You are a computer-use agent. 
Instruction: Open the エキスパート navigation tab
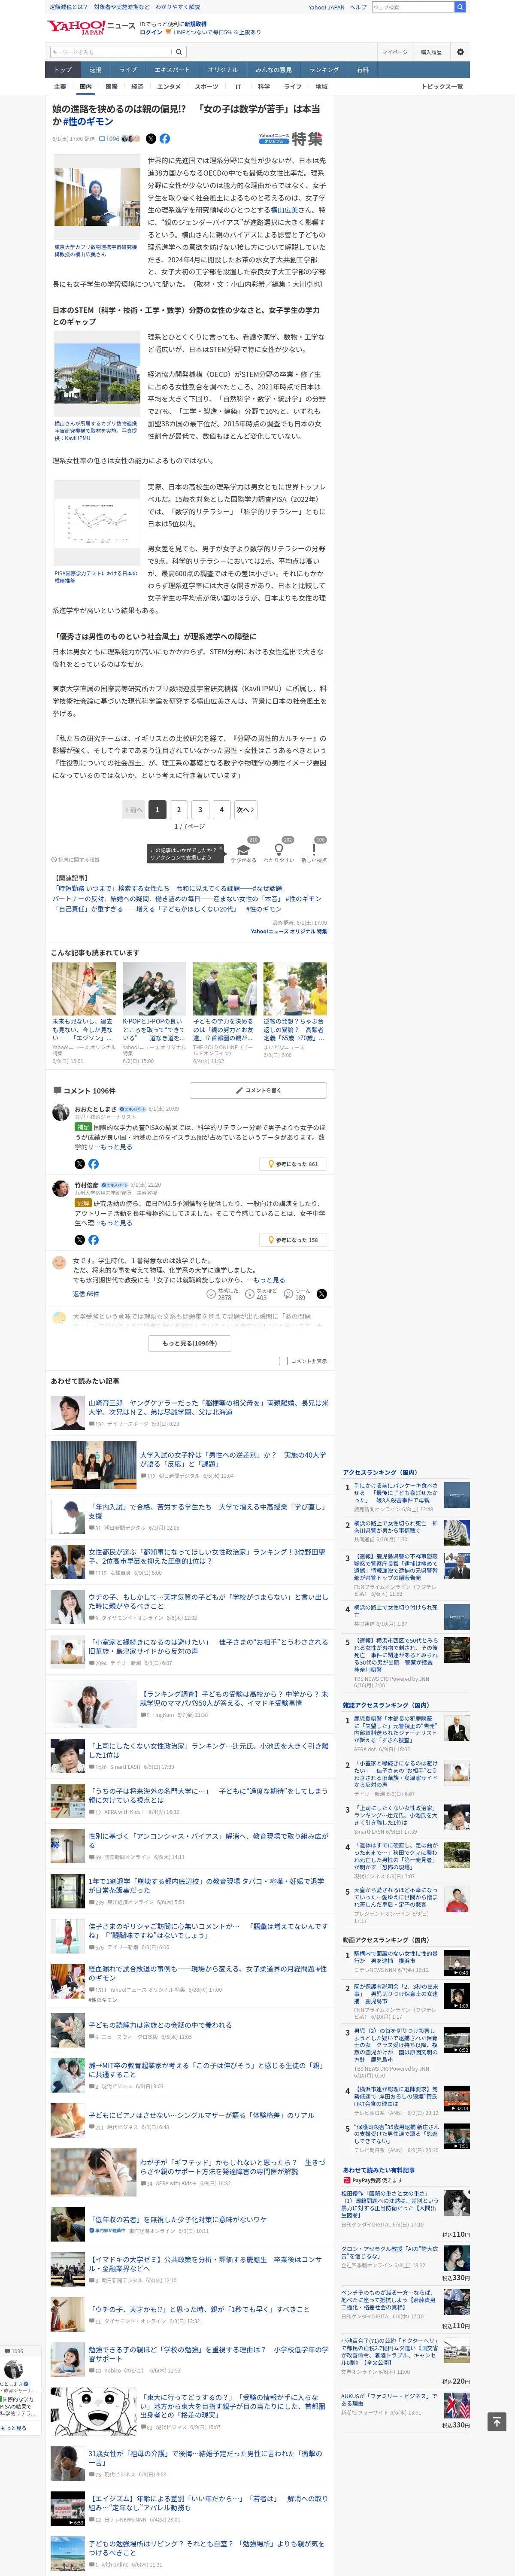coord(172,70)
